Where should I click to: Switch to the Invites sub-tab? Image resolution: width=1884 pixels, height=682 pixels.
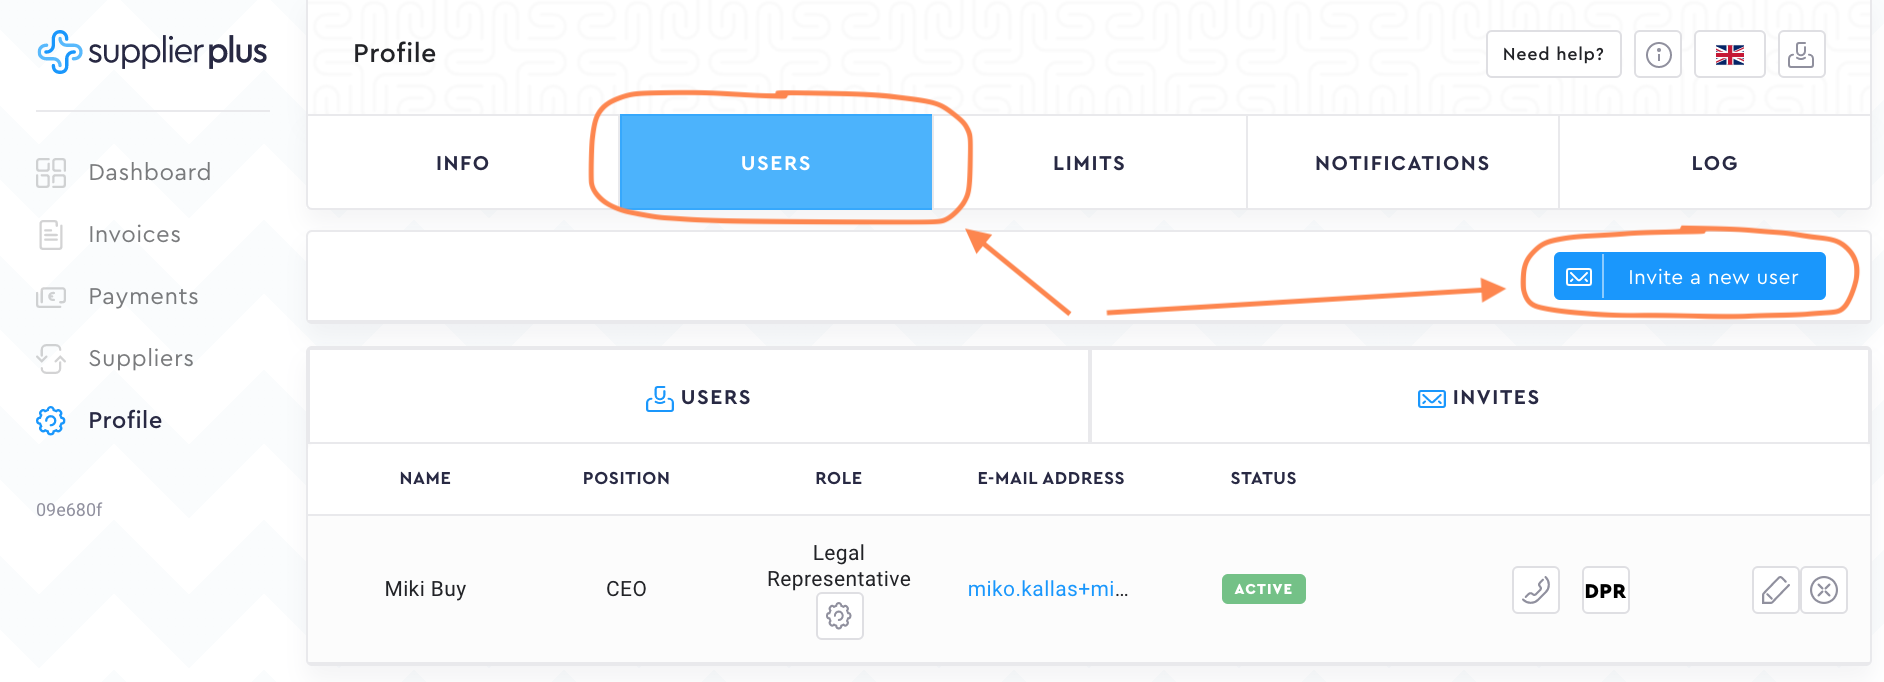point(1479,398)
